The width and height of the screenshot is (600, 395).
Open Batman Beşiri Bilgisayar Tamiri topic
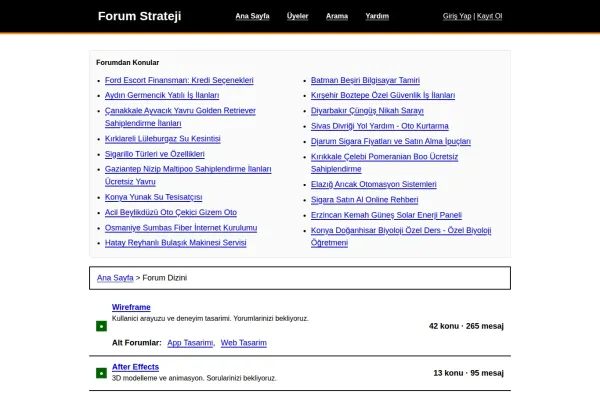tap(365, 80)
